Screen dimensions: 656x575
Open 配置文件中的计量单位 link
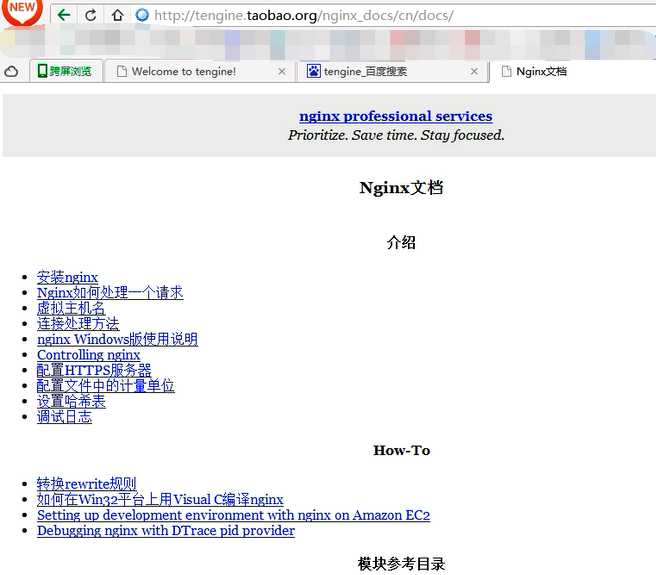click(x=106, y=385)
